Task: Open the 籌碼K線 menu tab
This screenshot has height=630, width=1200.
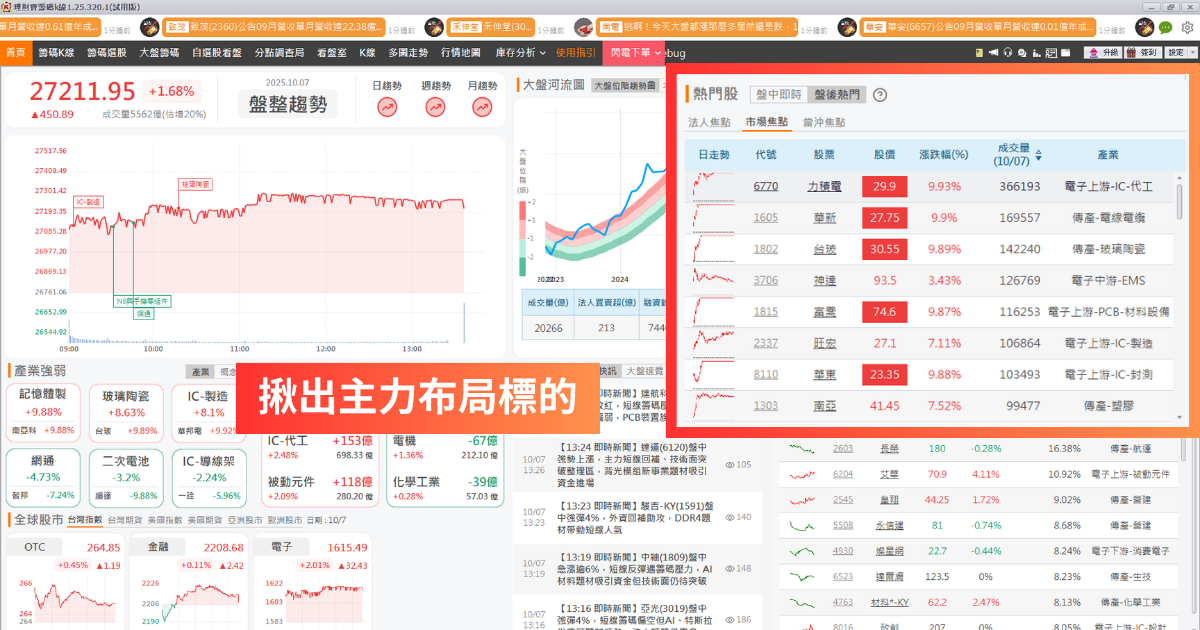Action: click(56, 52)
